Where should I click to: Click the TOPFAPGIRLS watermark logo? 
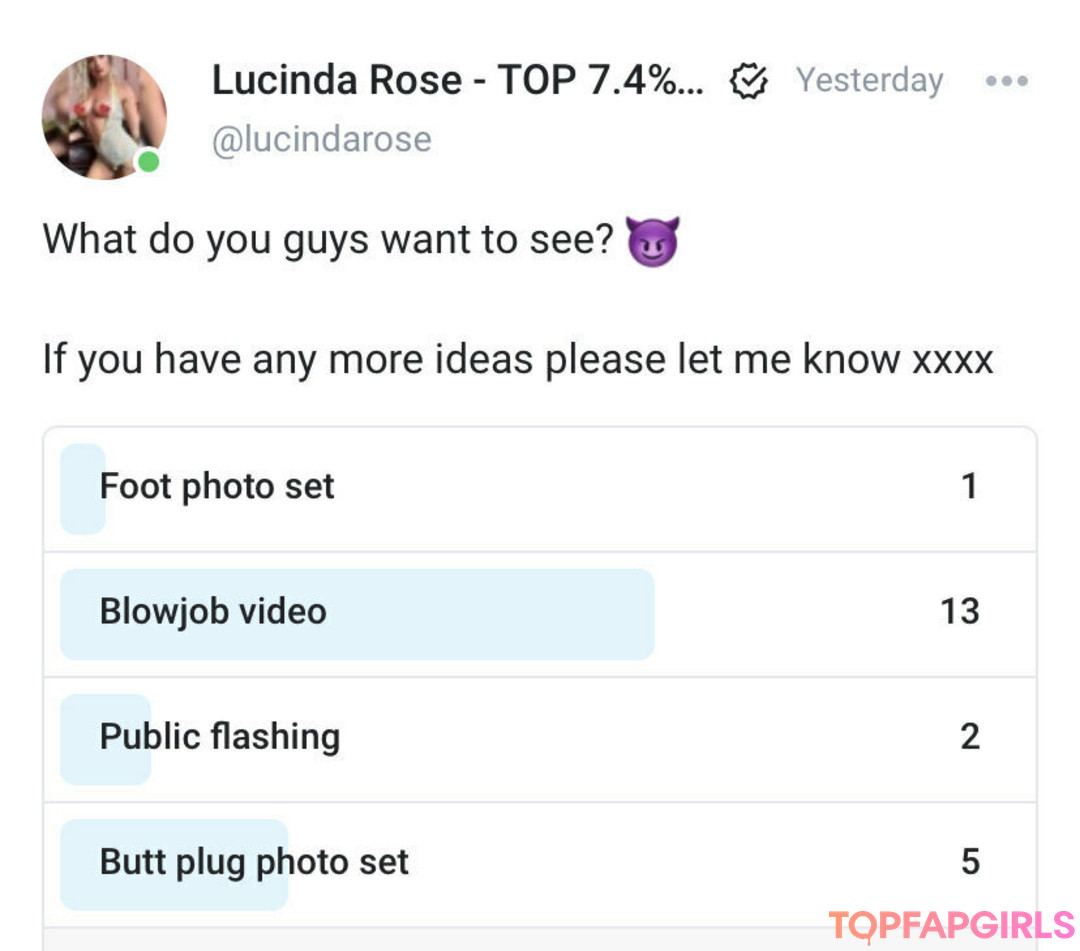click(x=950, y=924)
